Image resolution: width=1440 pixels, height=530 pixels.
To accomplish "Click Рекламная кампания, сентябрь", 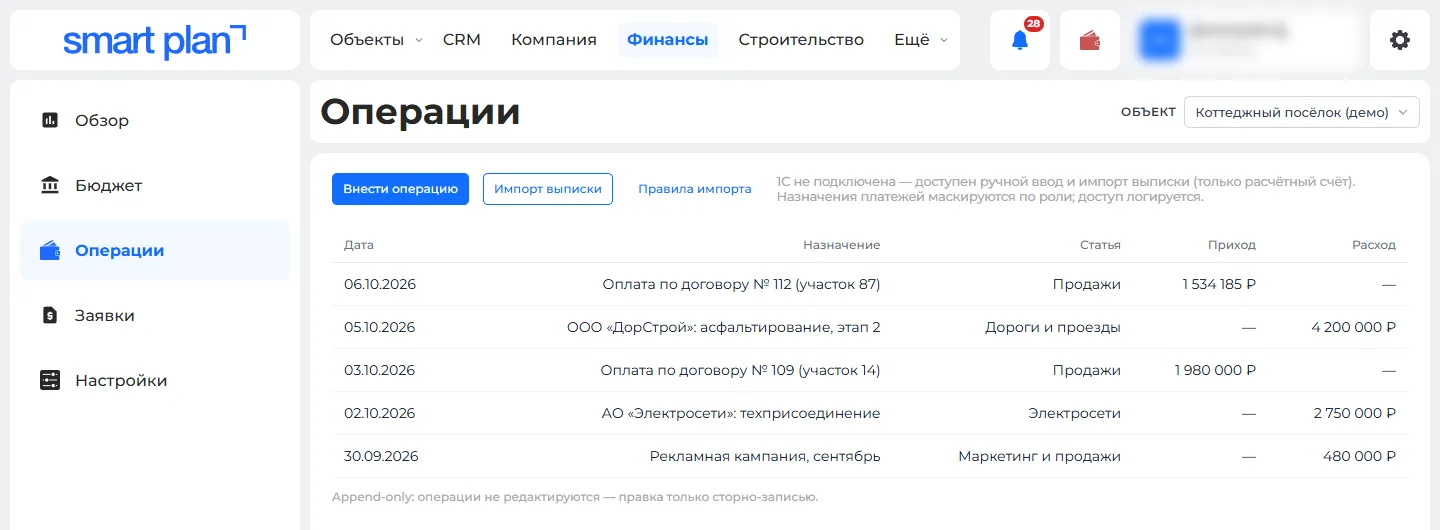I will [x=765, y=456].
